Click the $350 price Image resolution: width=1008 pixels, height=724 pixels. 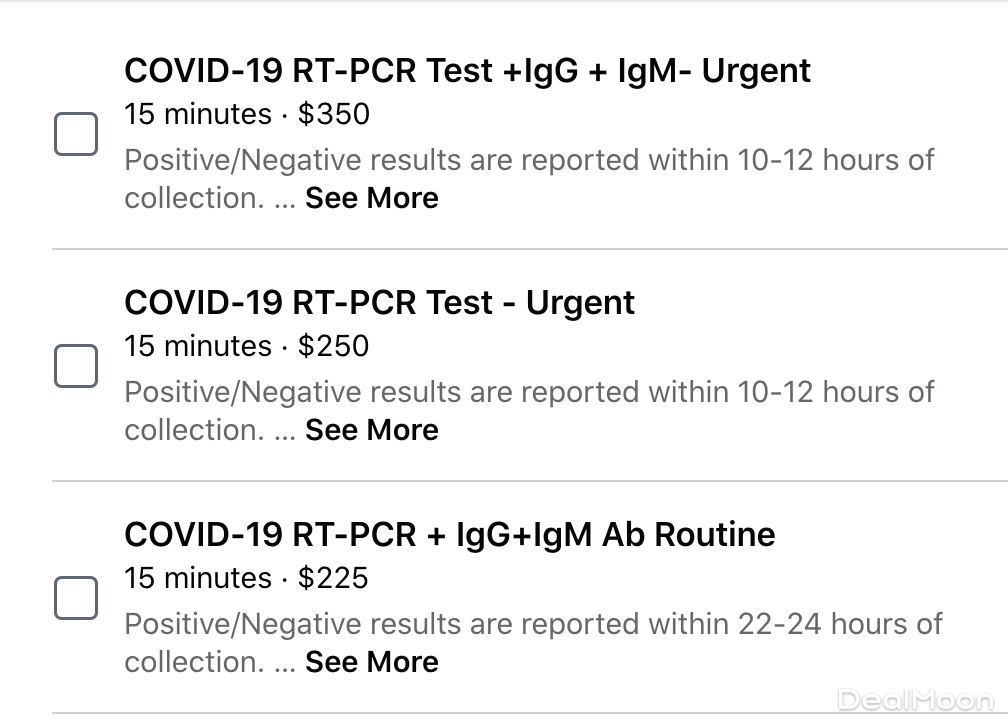click(334, 114)
